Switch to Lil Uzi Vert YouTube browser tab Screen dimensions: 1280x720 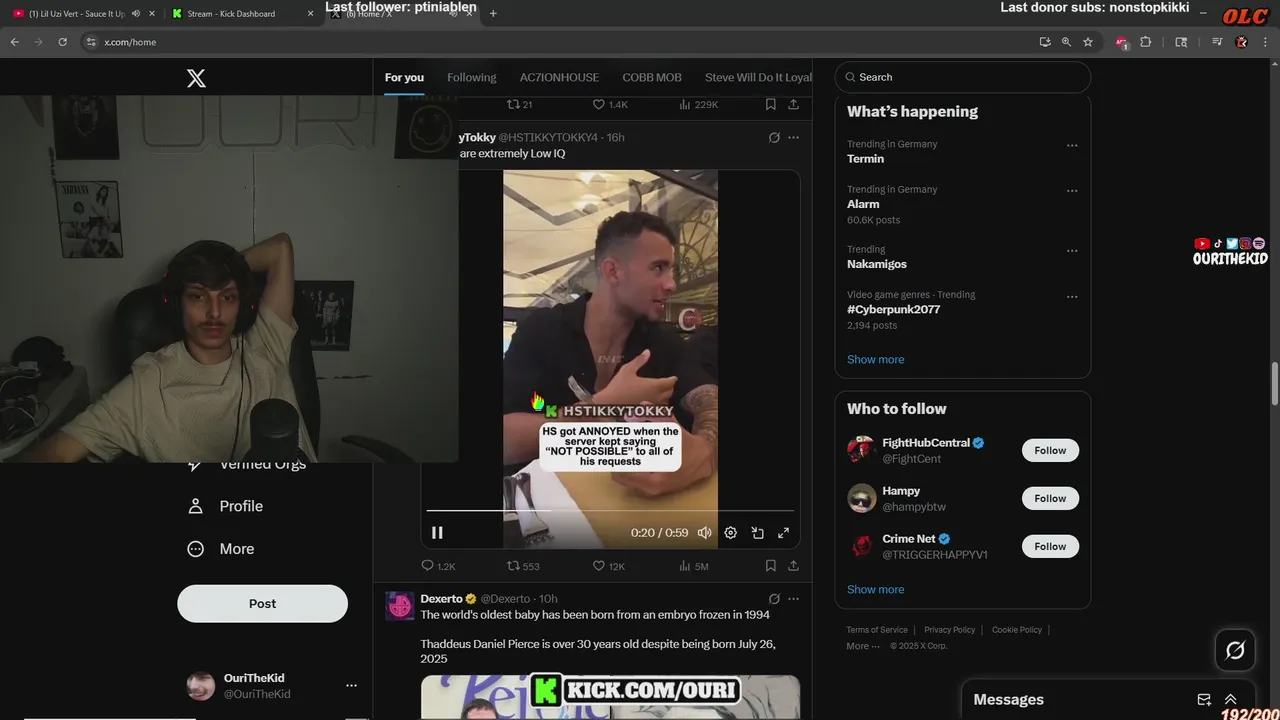[x=78, y=14]
